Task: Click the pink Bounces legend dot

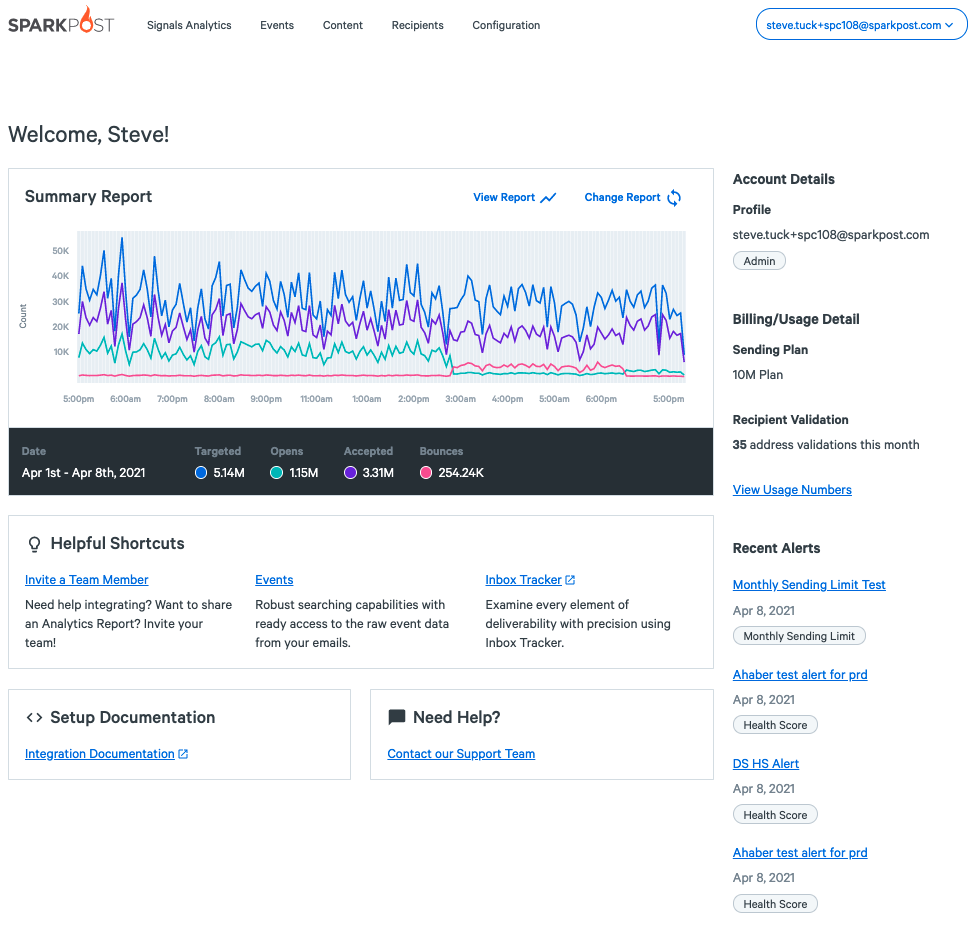Action: [426, 473]
